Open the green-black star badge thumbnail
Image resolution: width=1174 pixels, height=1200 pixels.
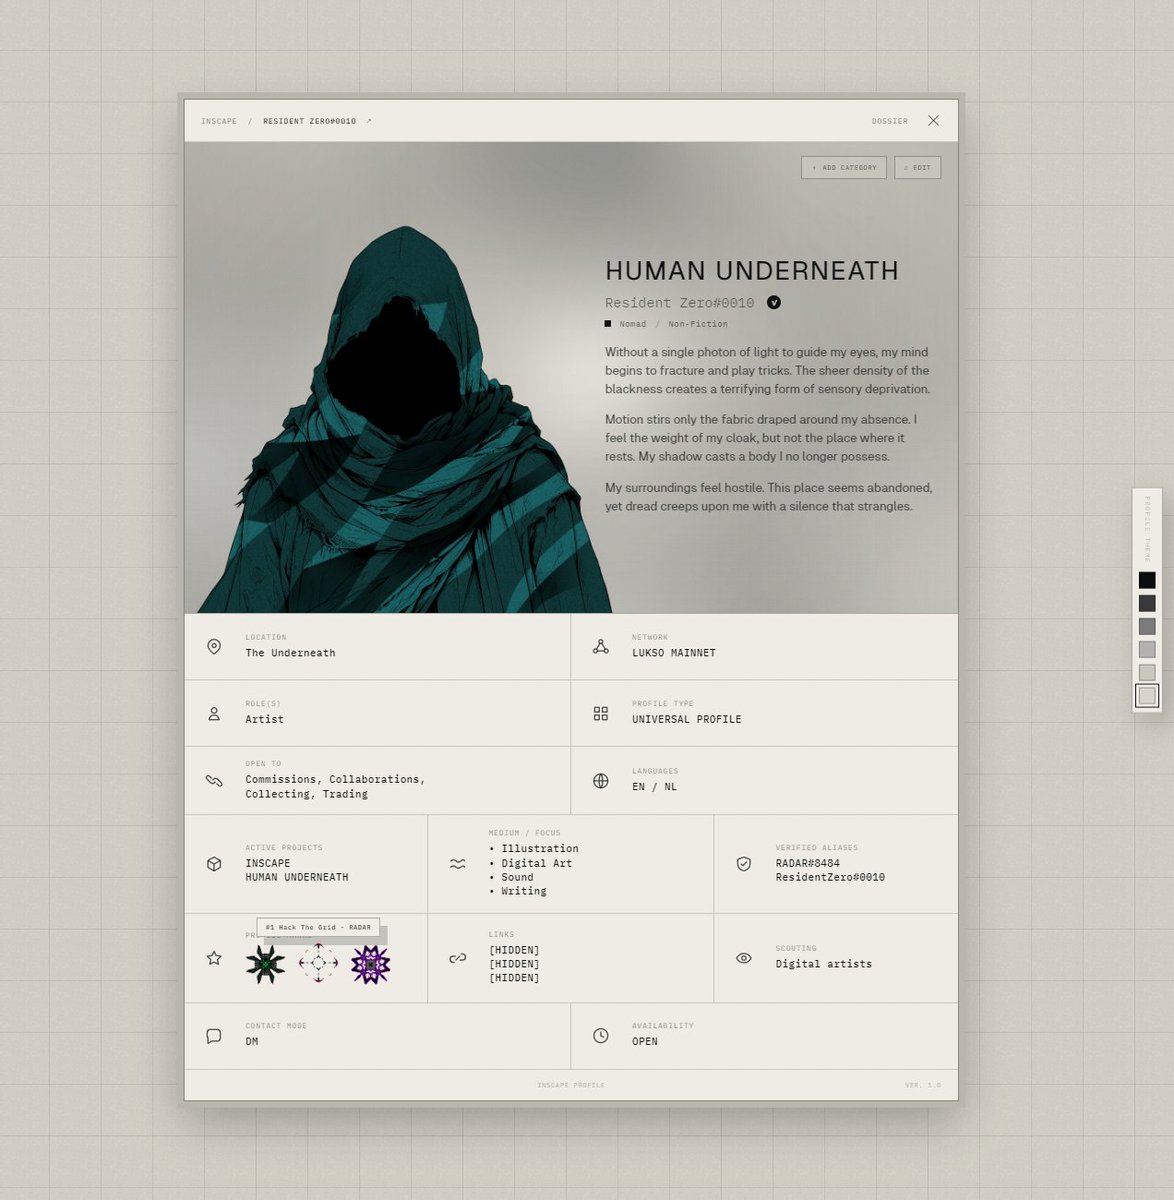click(x=265, y=964)
